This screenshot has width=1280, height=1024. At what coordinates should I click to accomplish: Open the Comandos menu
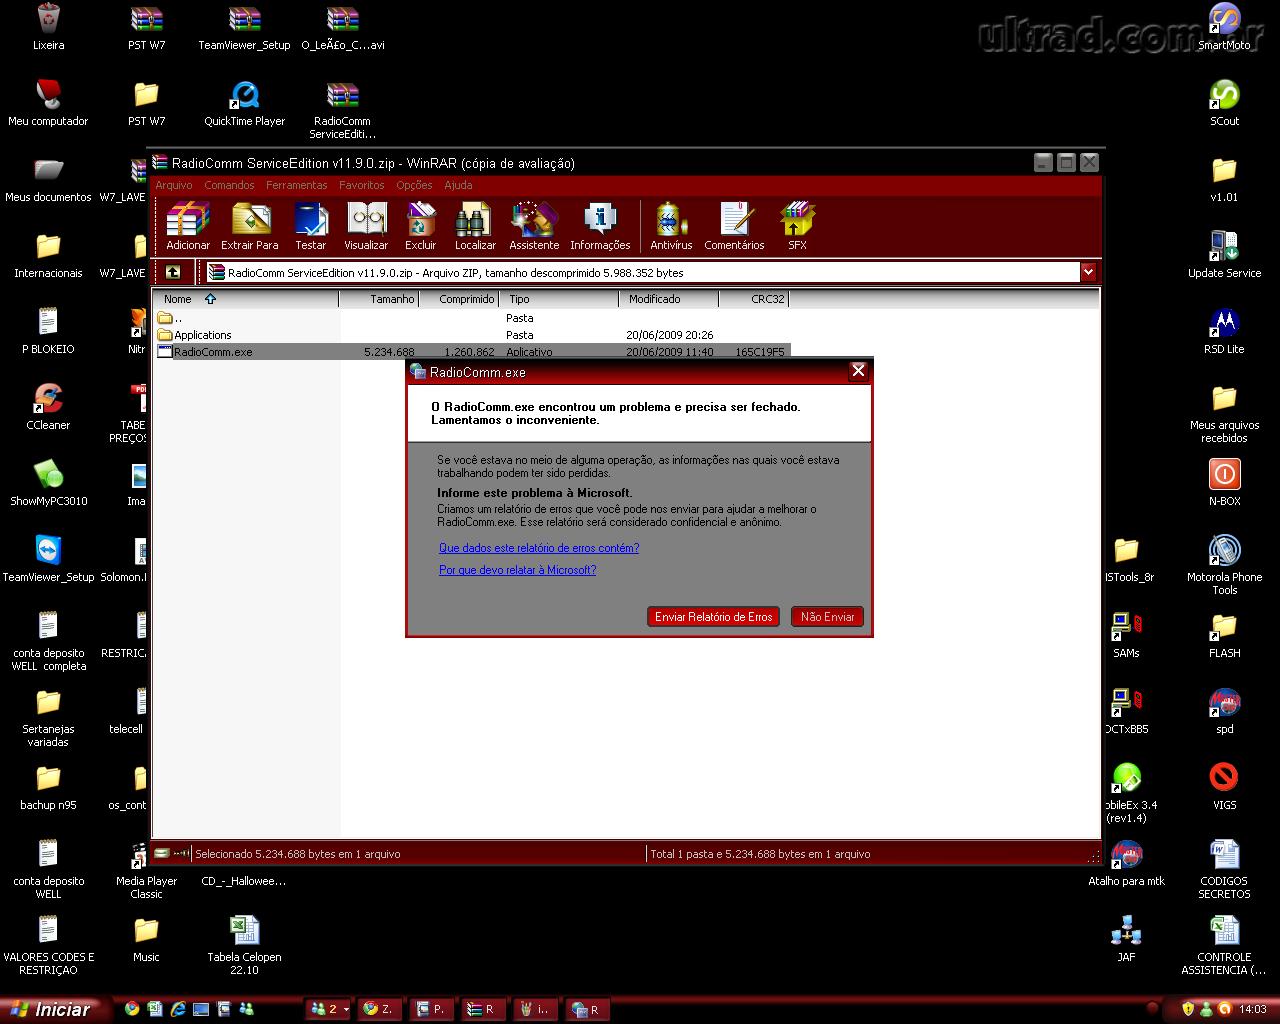[x=229, y=185]
